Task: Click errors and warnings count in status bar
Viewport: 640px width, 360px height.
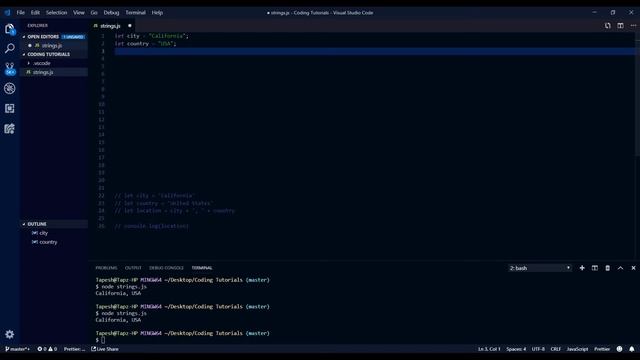Action: [x=47, y=349]
